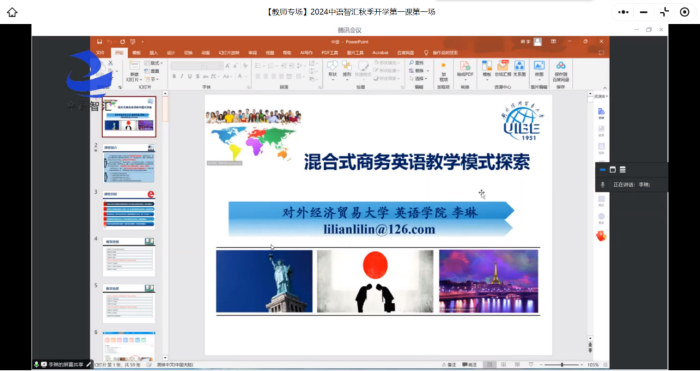Toggle Normal view in the status bar
This screenshot has width=700, height=371.
[490, 365]
